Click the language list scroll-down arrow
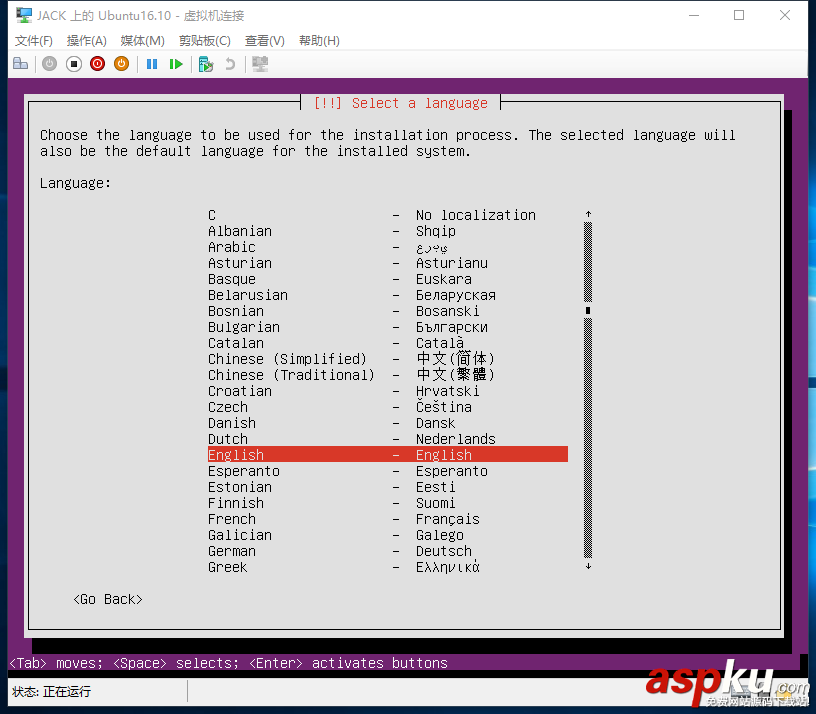 pos(588,566)
